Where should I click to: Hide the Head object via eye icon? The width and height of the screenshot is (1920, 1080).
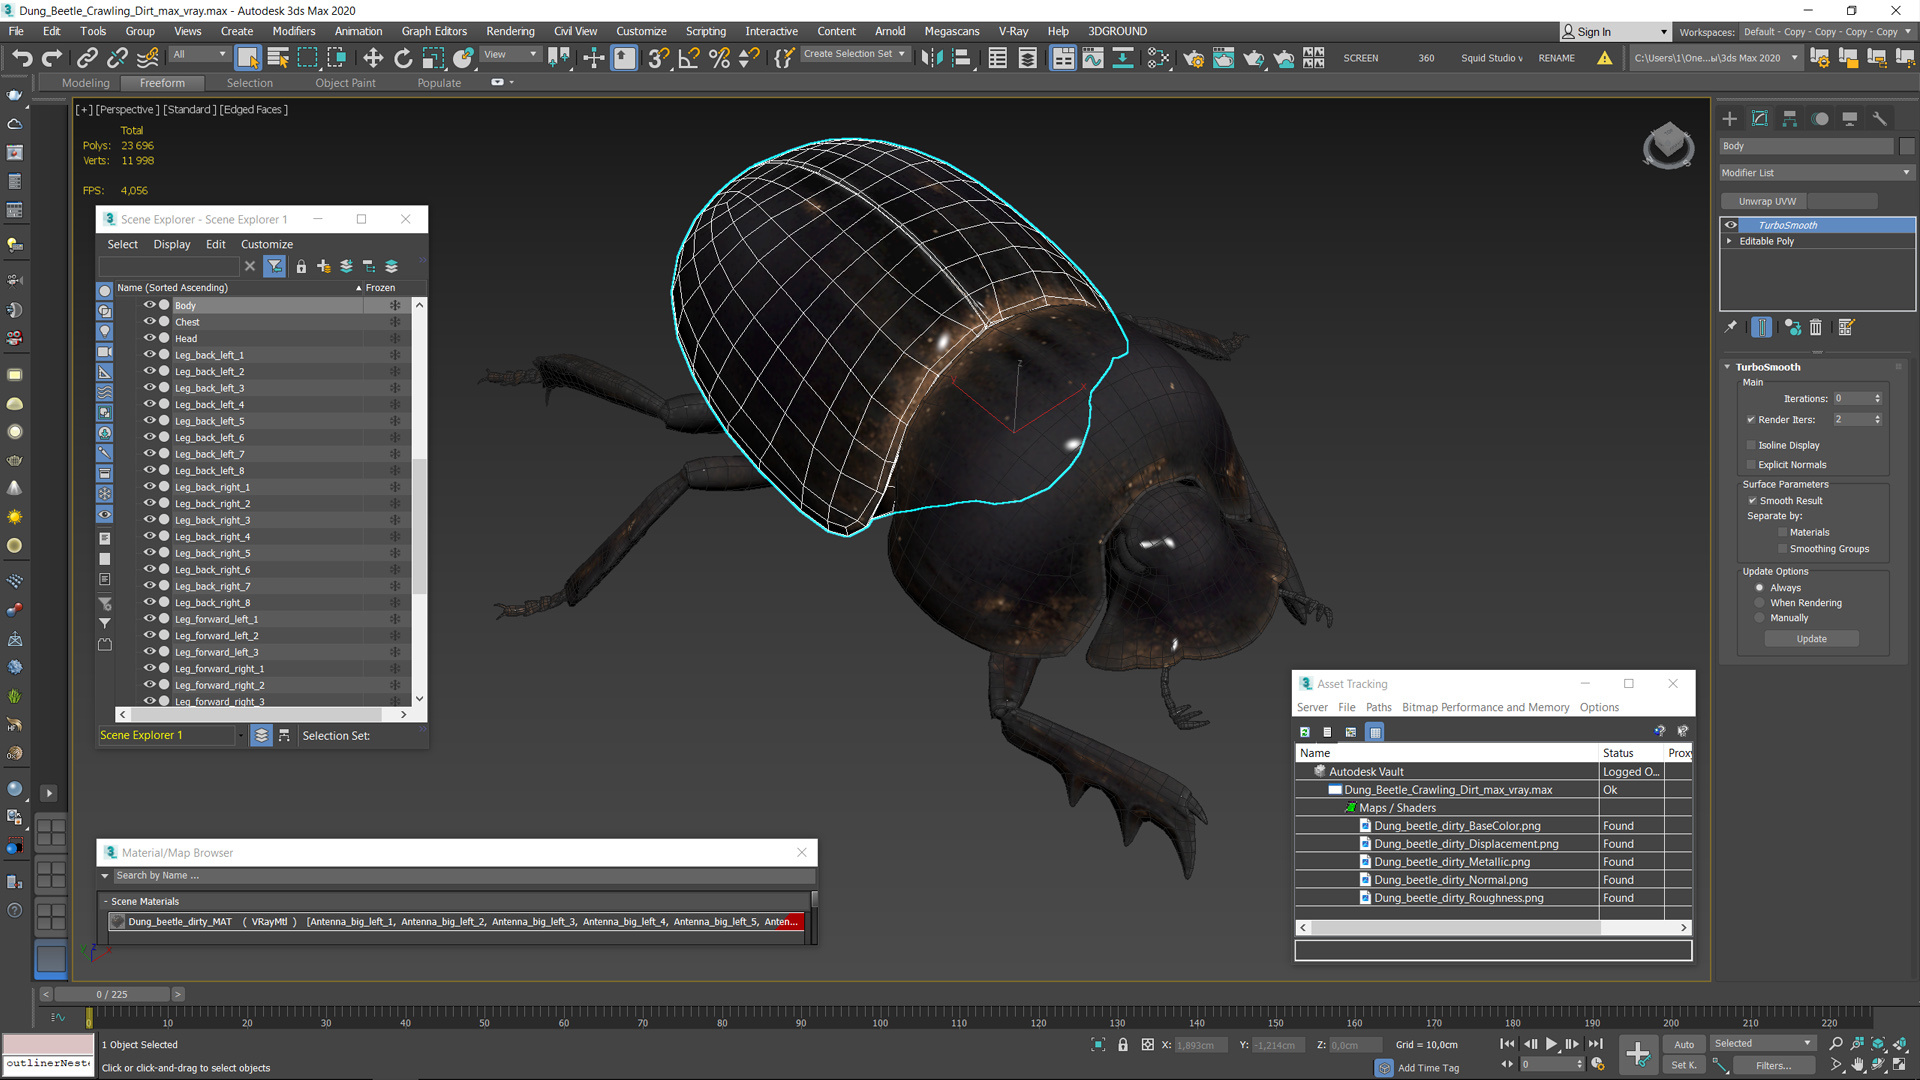(x=149, y=338)
